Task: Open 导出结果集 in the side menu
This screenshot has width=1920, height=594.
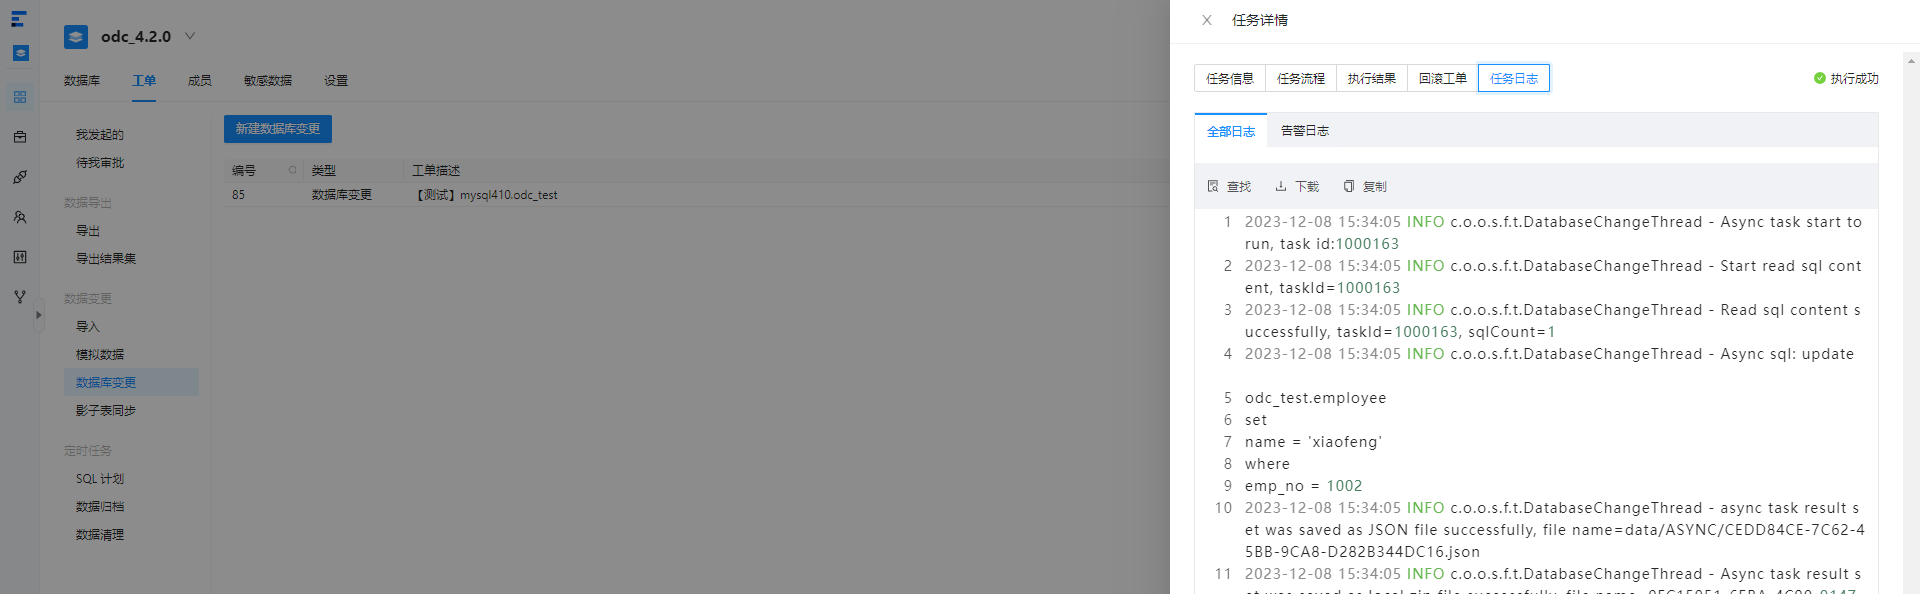Action: 106,259
